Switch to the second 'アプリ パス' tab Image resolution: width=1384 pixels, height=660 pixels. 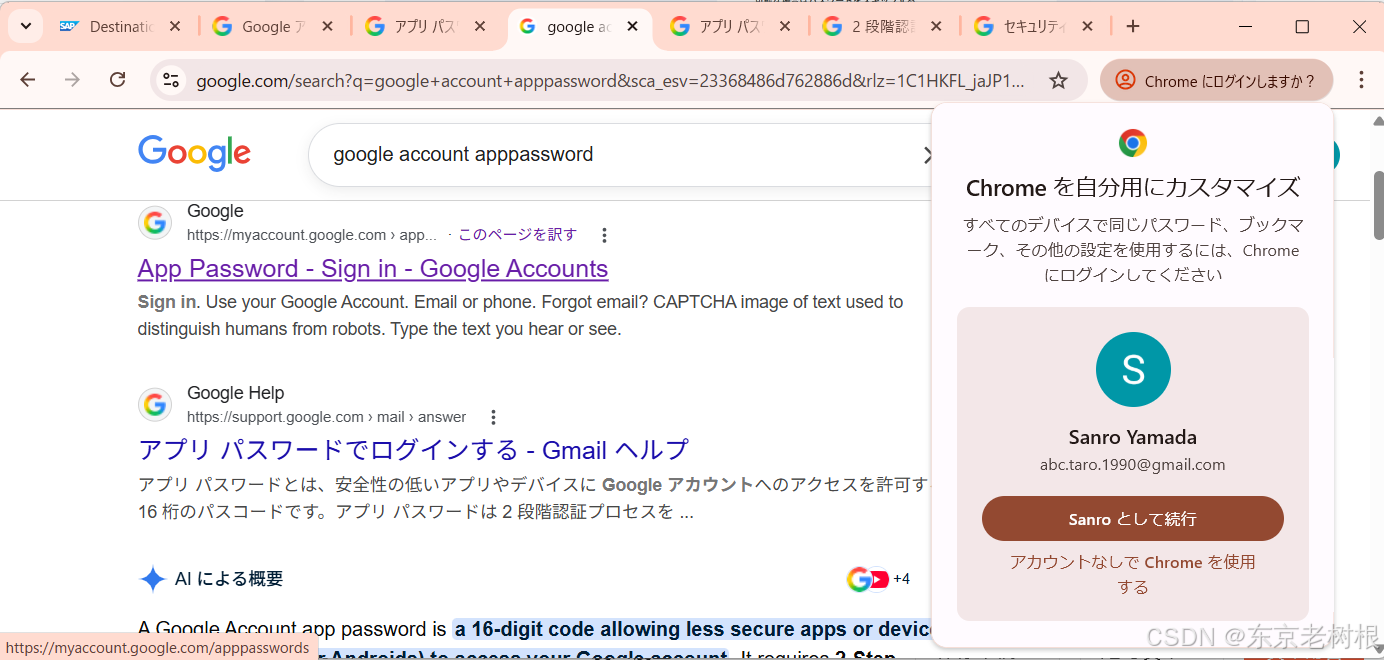click(717, 27)
